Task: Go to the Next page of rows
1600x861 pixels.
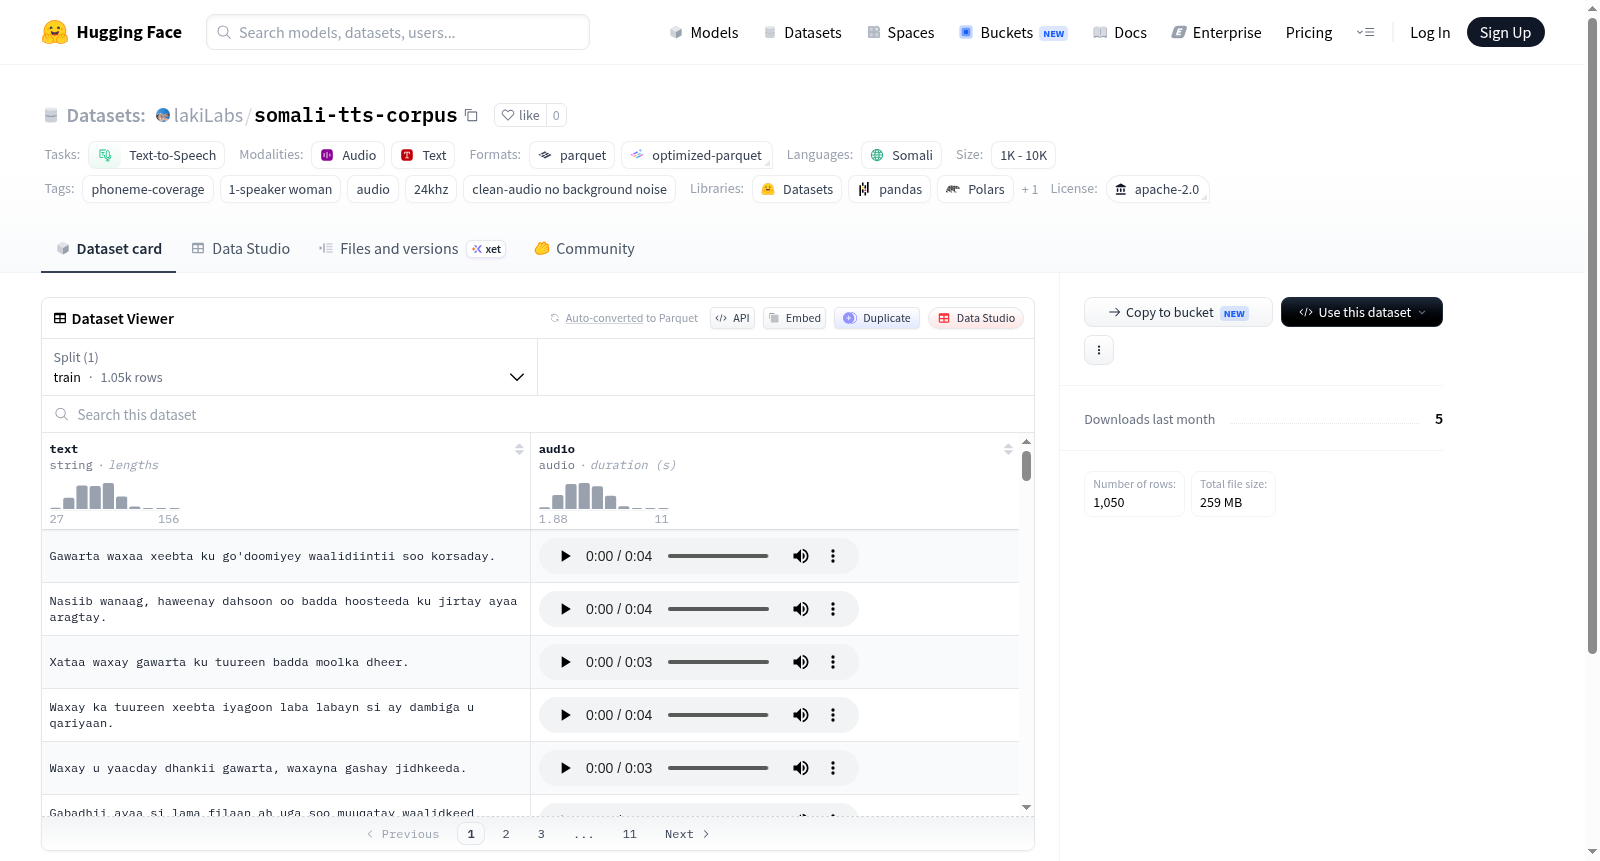Action: pyautogui.click(x=687, y=834)
